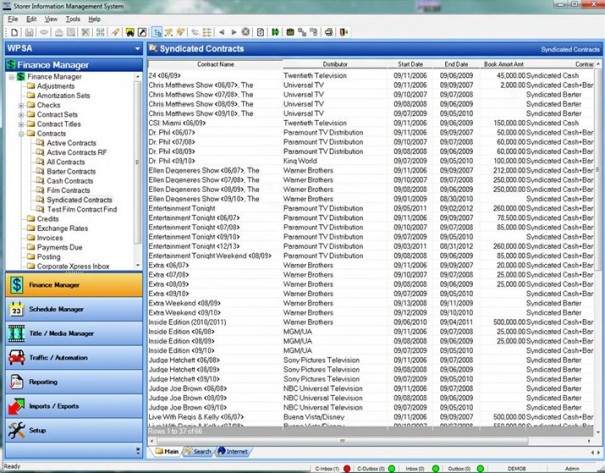Collapse the Contracts tree node
Screen dimensions: 605x473
21,134
